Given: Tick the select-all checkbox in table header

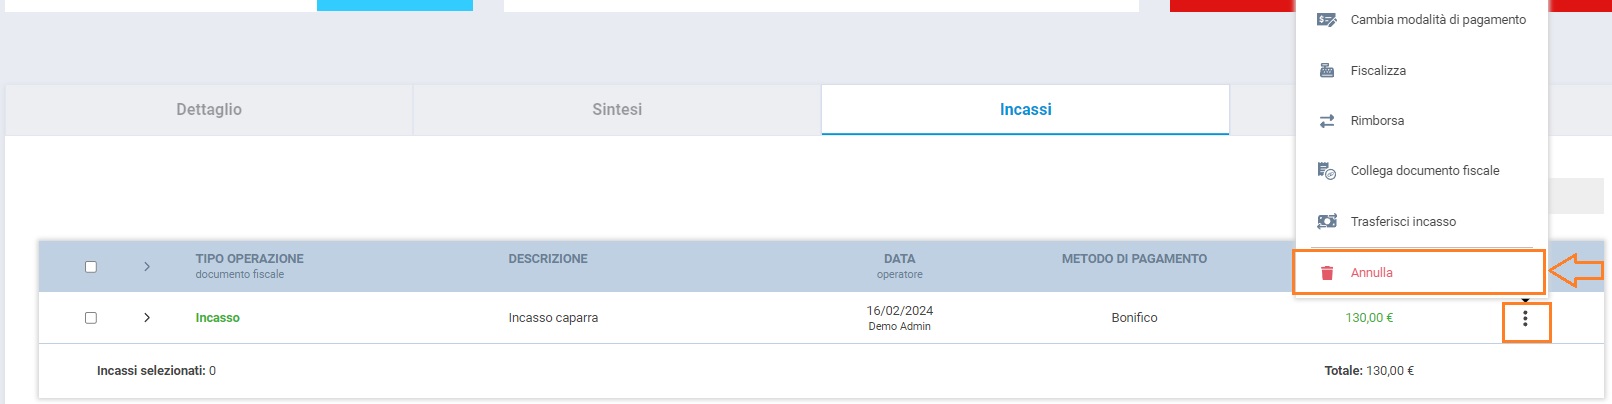Looking at the screenshot, I should pyautogui.click(x=91, y=267).
